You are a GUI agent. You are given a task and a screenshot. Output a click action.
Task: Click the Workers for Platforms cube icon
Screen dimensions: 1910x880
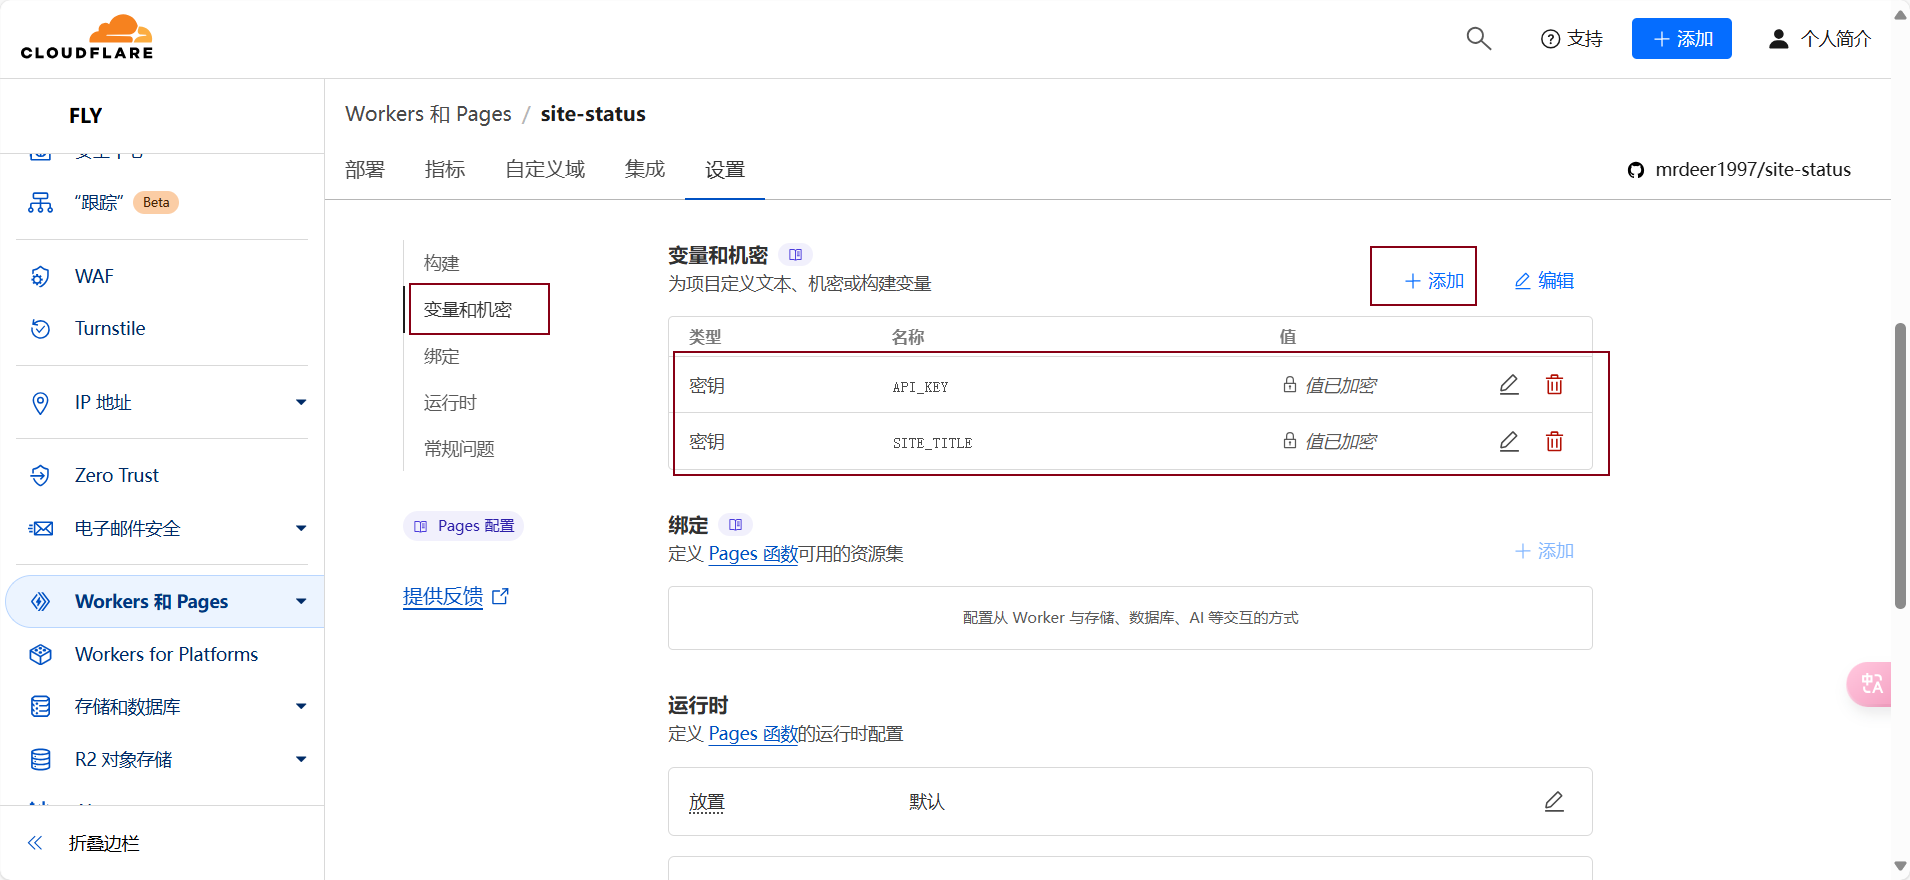click(40, 654)
